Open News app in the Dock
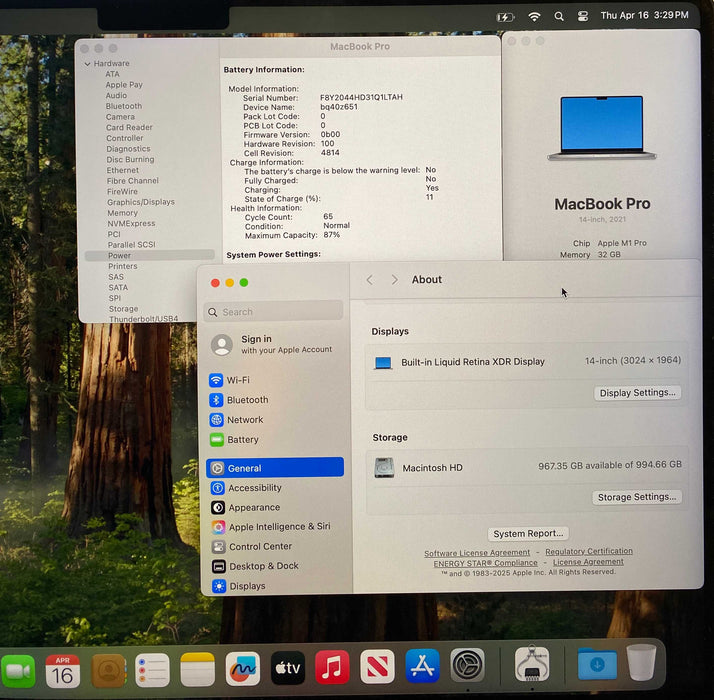The image size is (714, 700). [377, 666]
